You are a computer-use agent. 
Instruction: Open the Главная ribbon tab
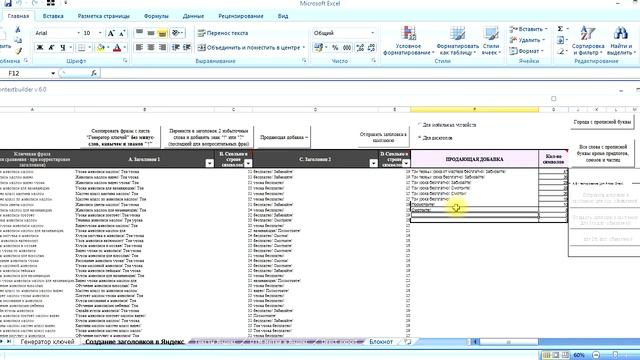(x=18, y=16)
